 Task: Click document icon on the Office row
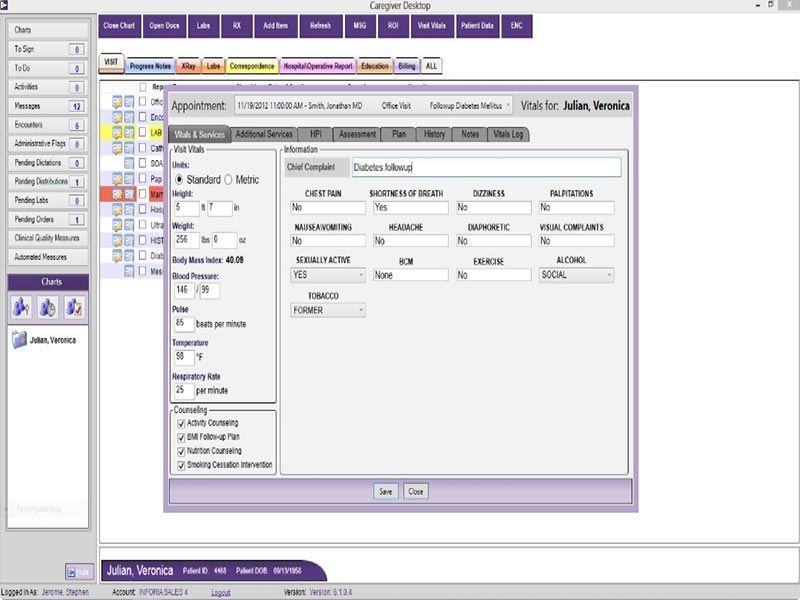click(x=129, y=102)
